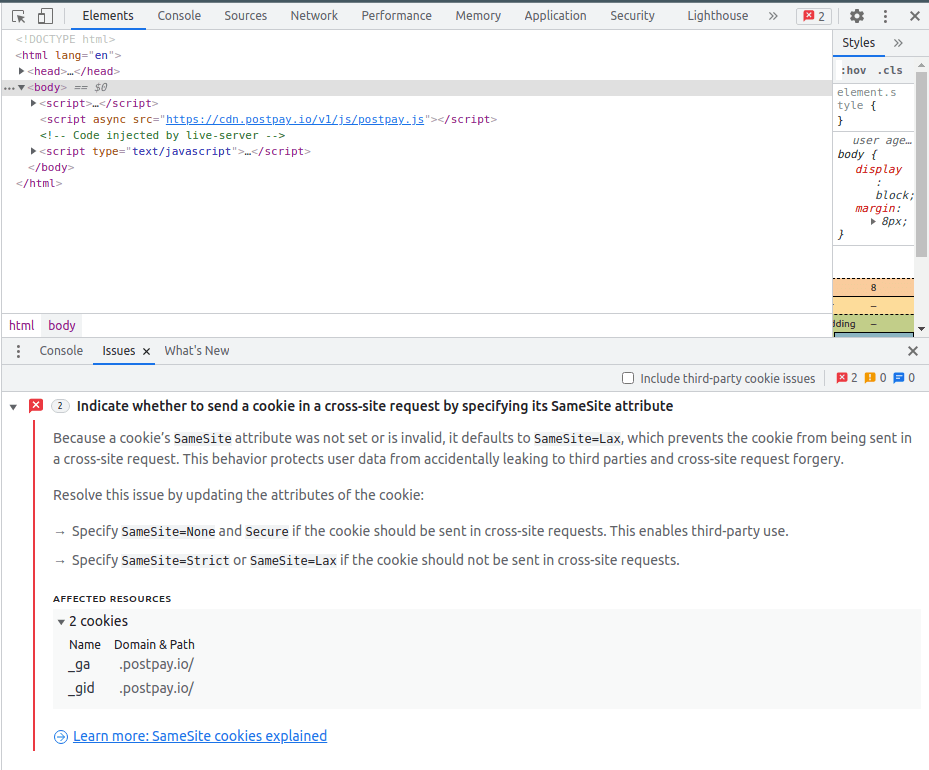
Task: Open DevTools settings gear
Action: (x=857, y=16)
